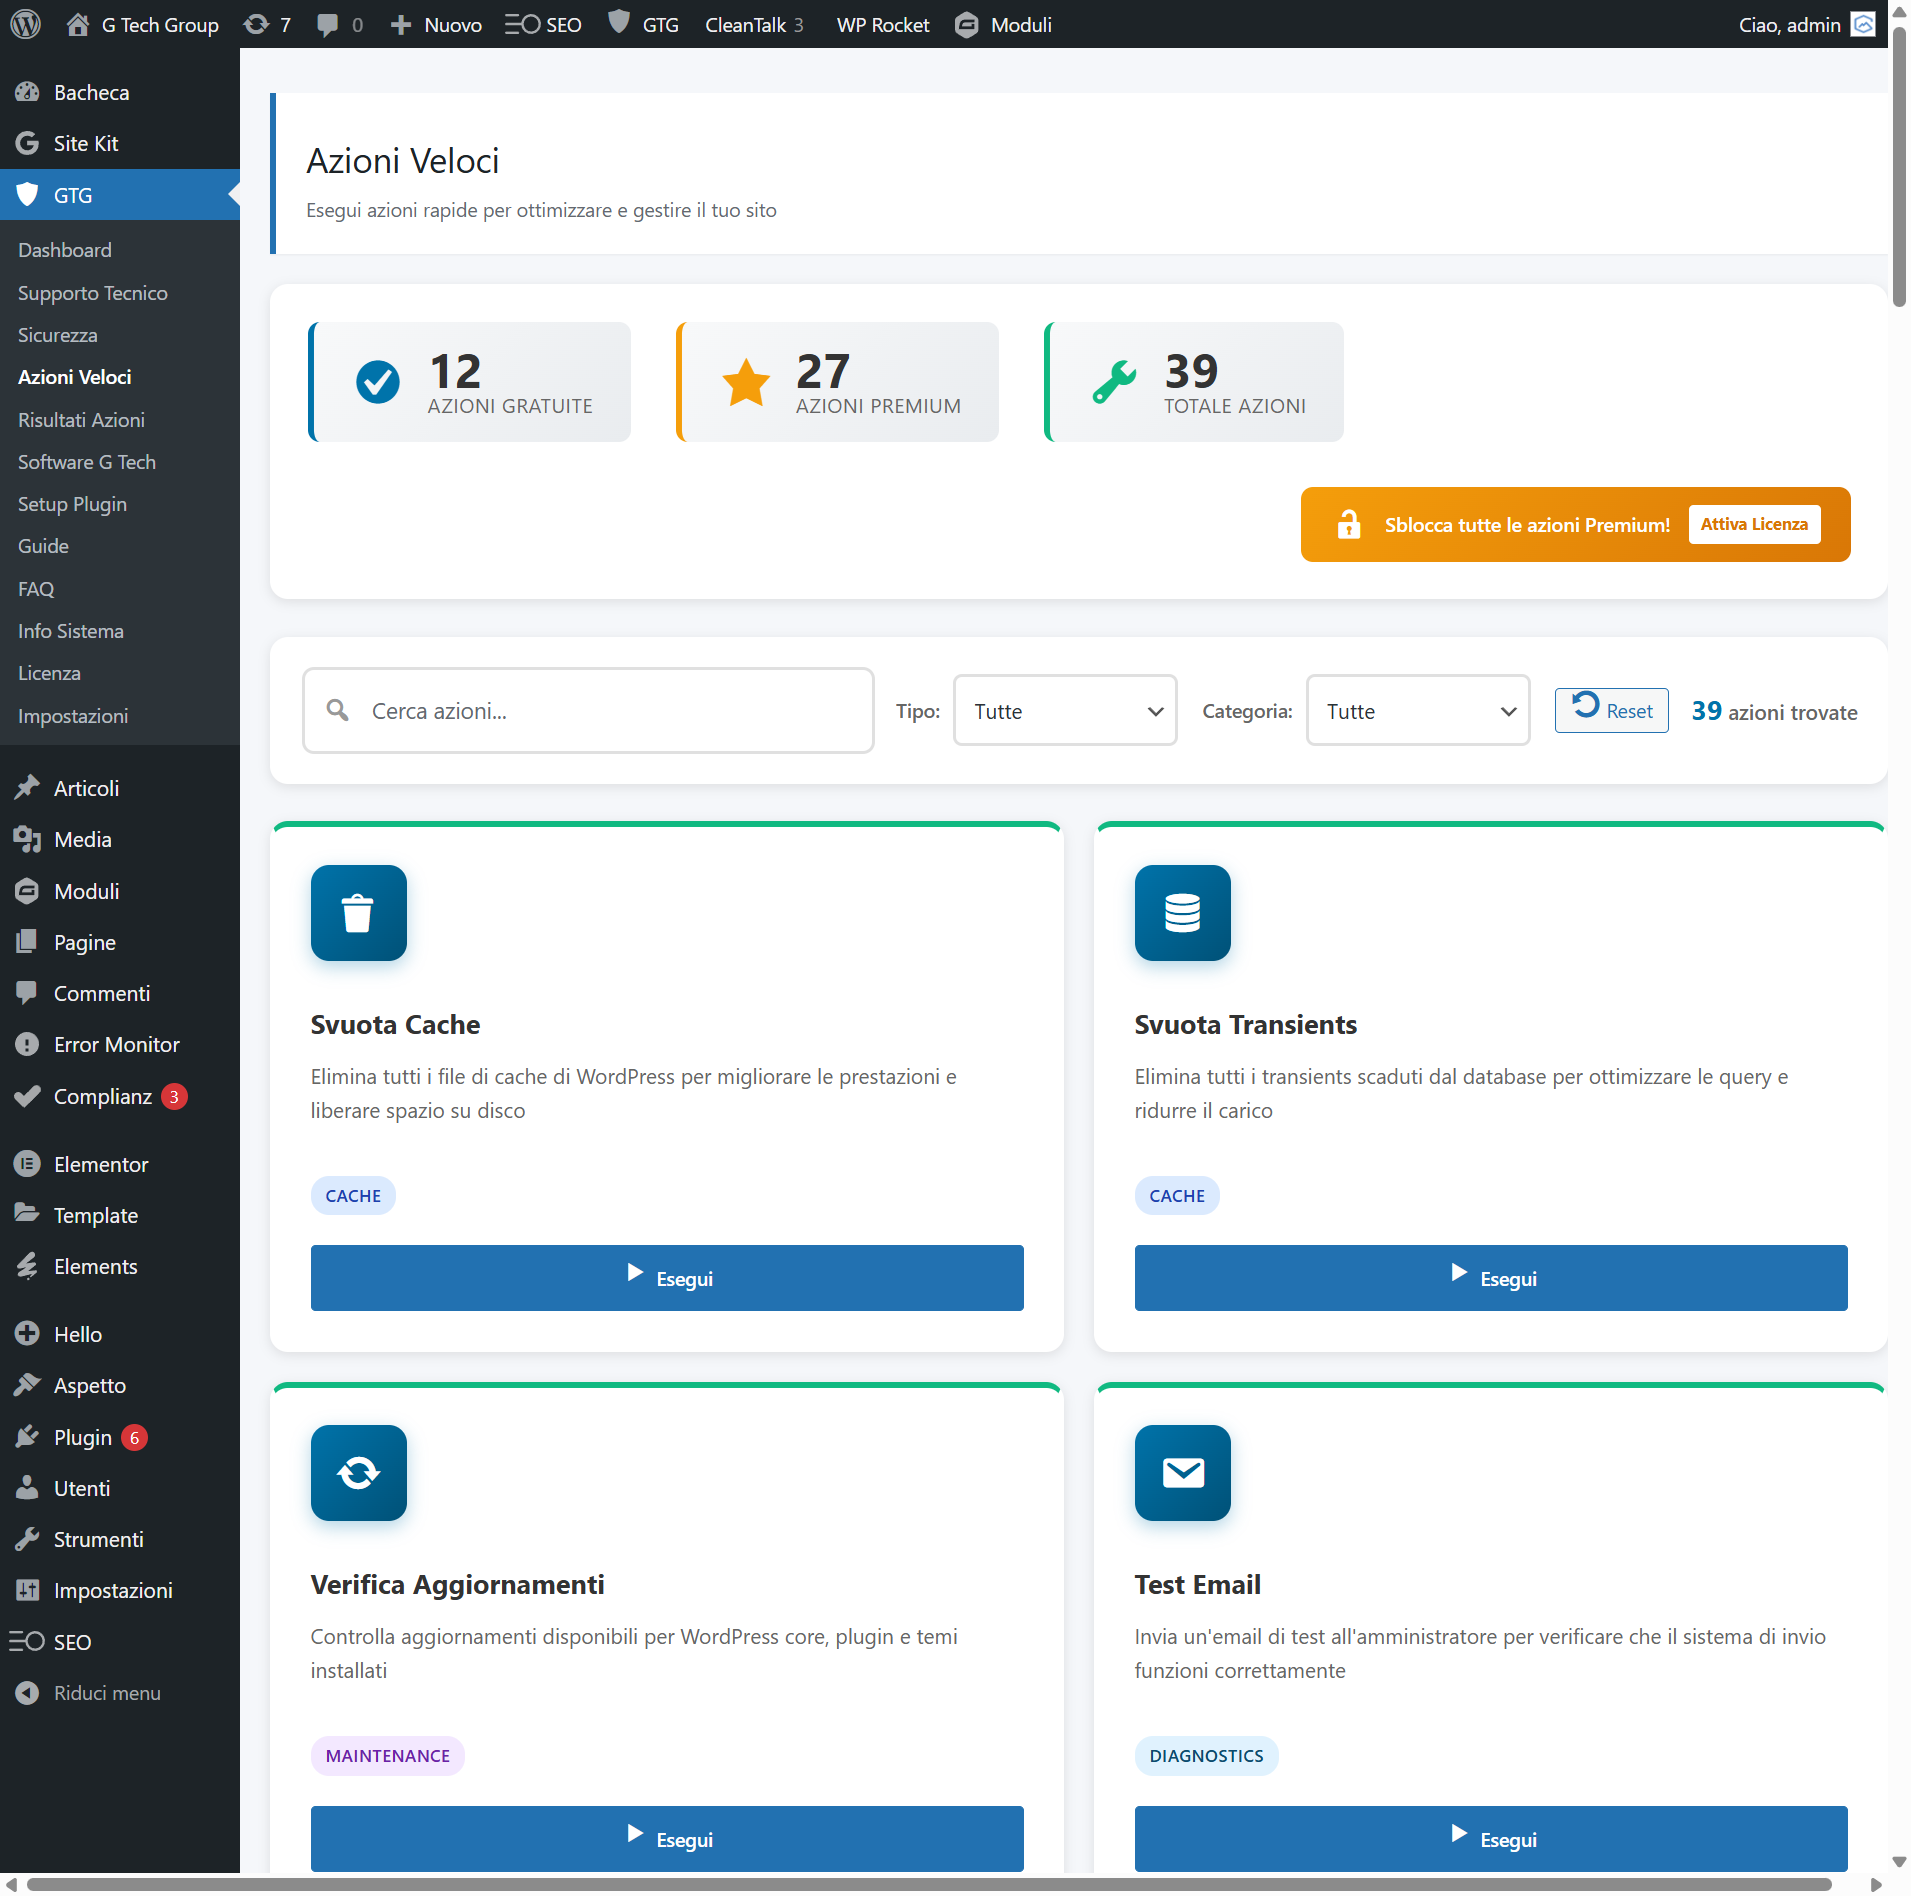Click the Verifica Aggiornamenti refresh icon
1911x1896 pixels.
click(x=358, y=1473)
